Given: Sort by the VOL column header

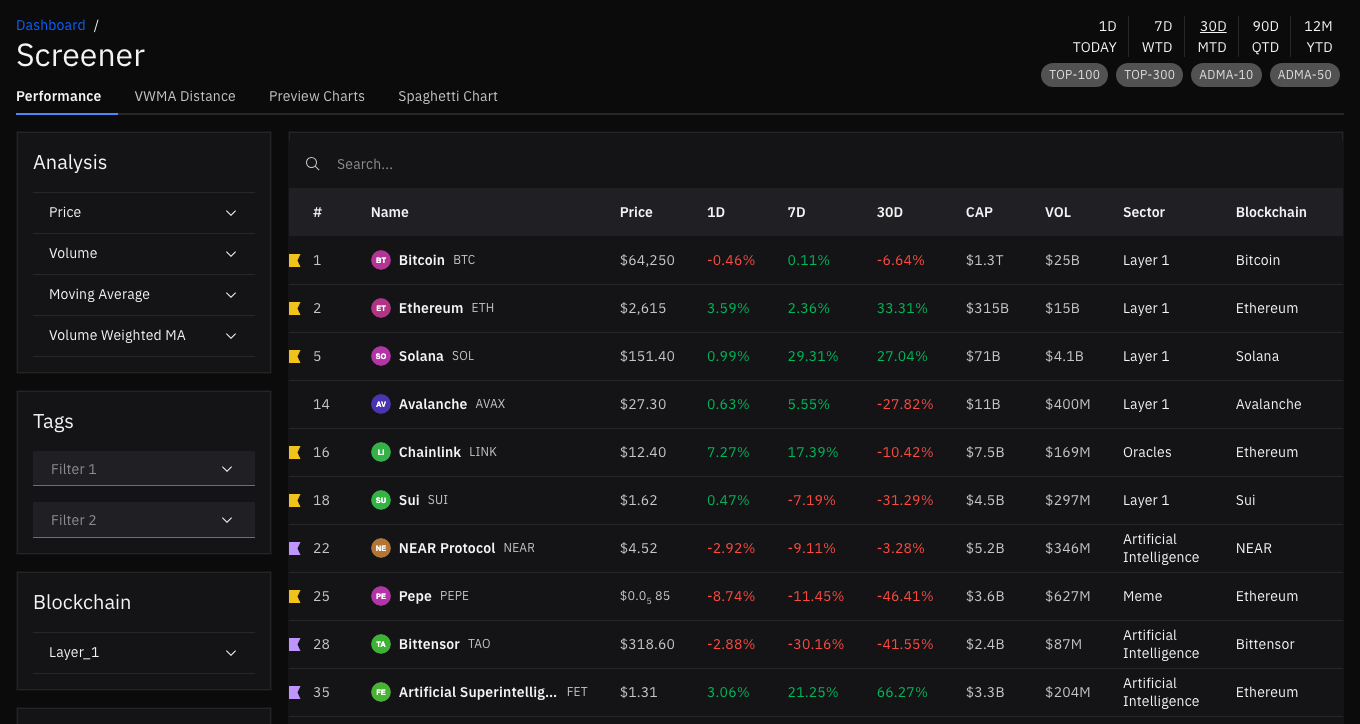Looking at the screenshot, I should [1058, 212].
